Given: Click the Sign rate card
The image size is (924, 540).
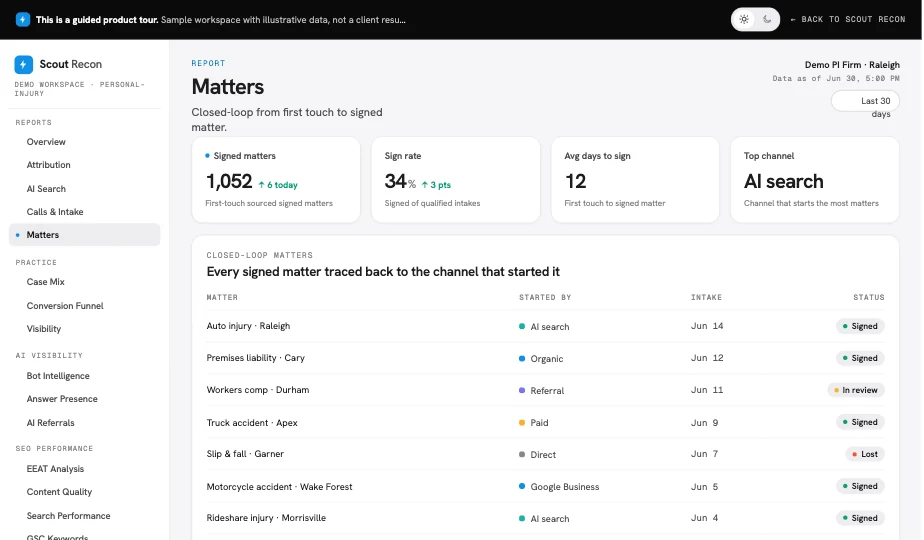Looking at the screenshot, I should pos(456,180).
